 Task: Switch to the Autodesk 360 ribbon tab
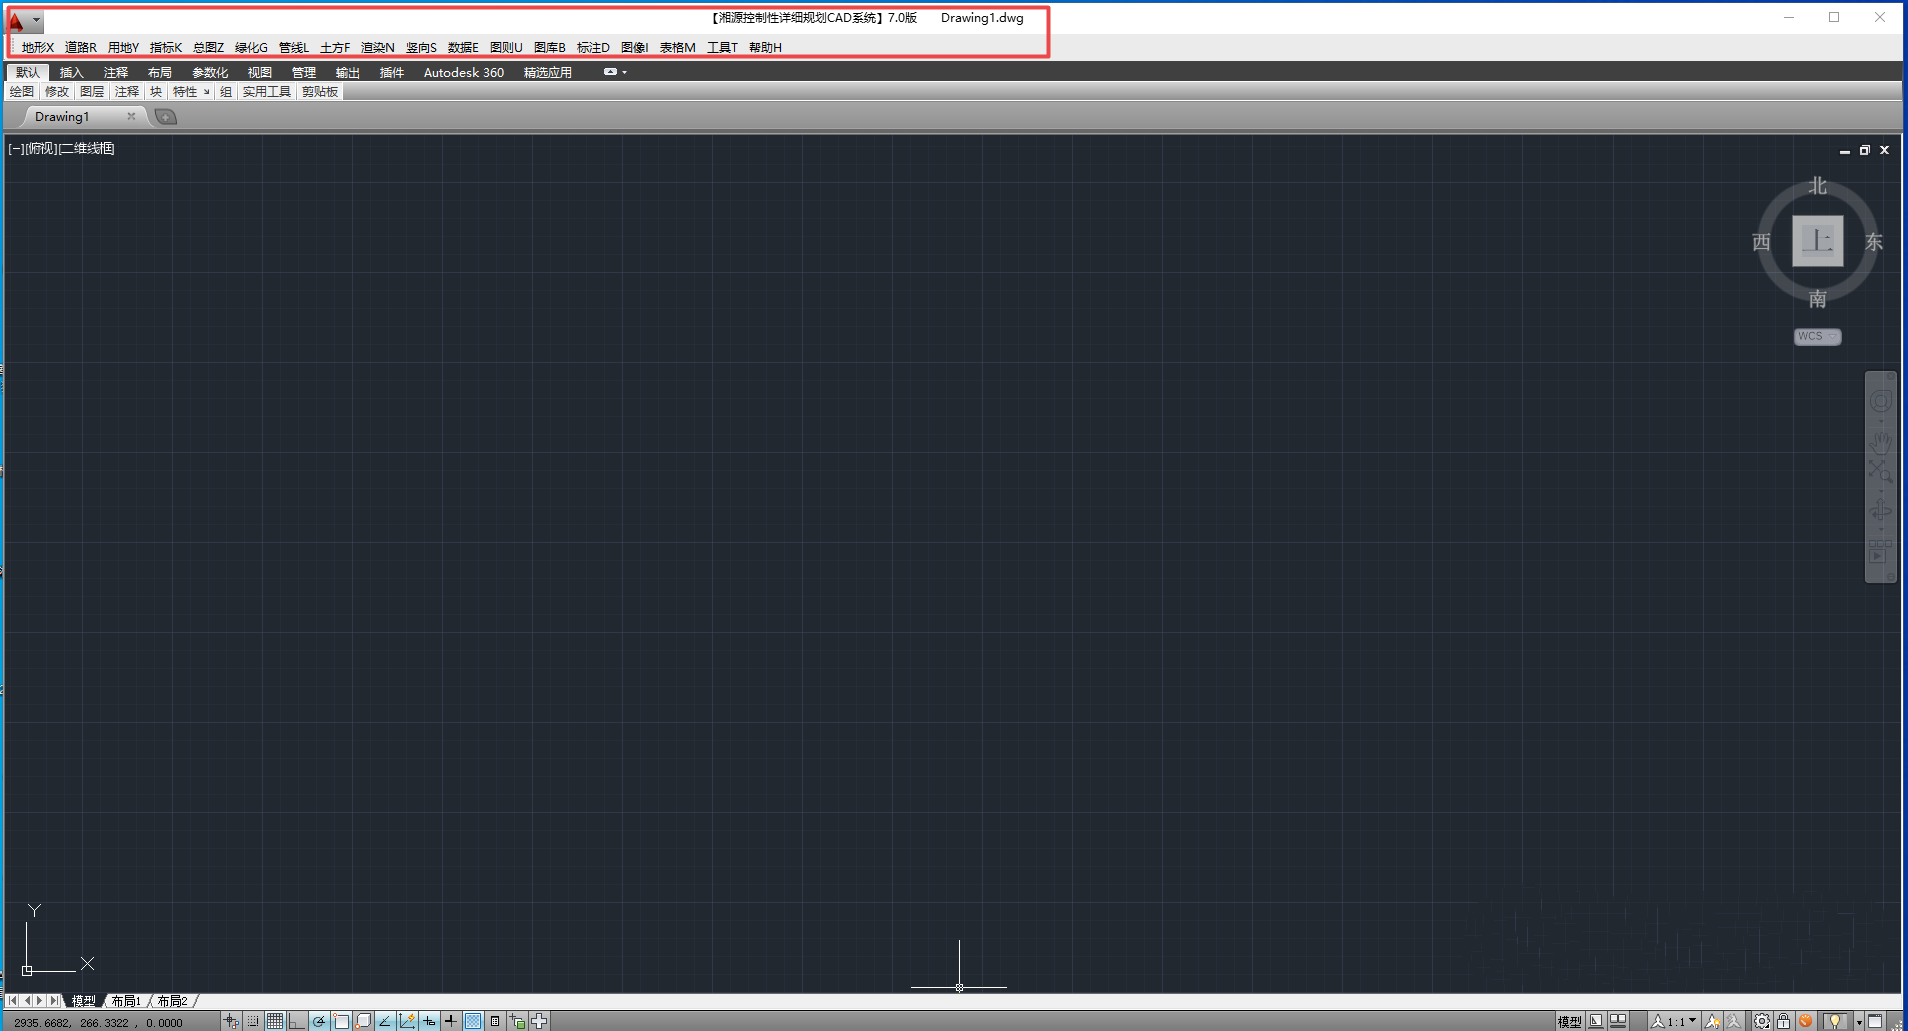coord(464,72)
